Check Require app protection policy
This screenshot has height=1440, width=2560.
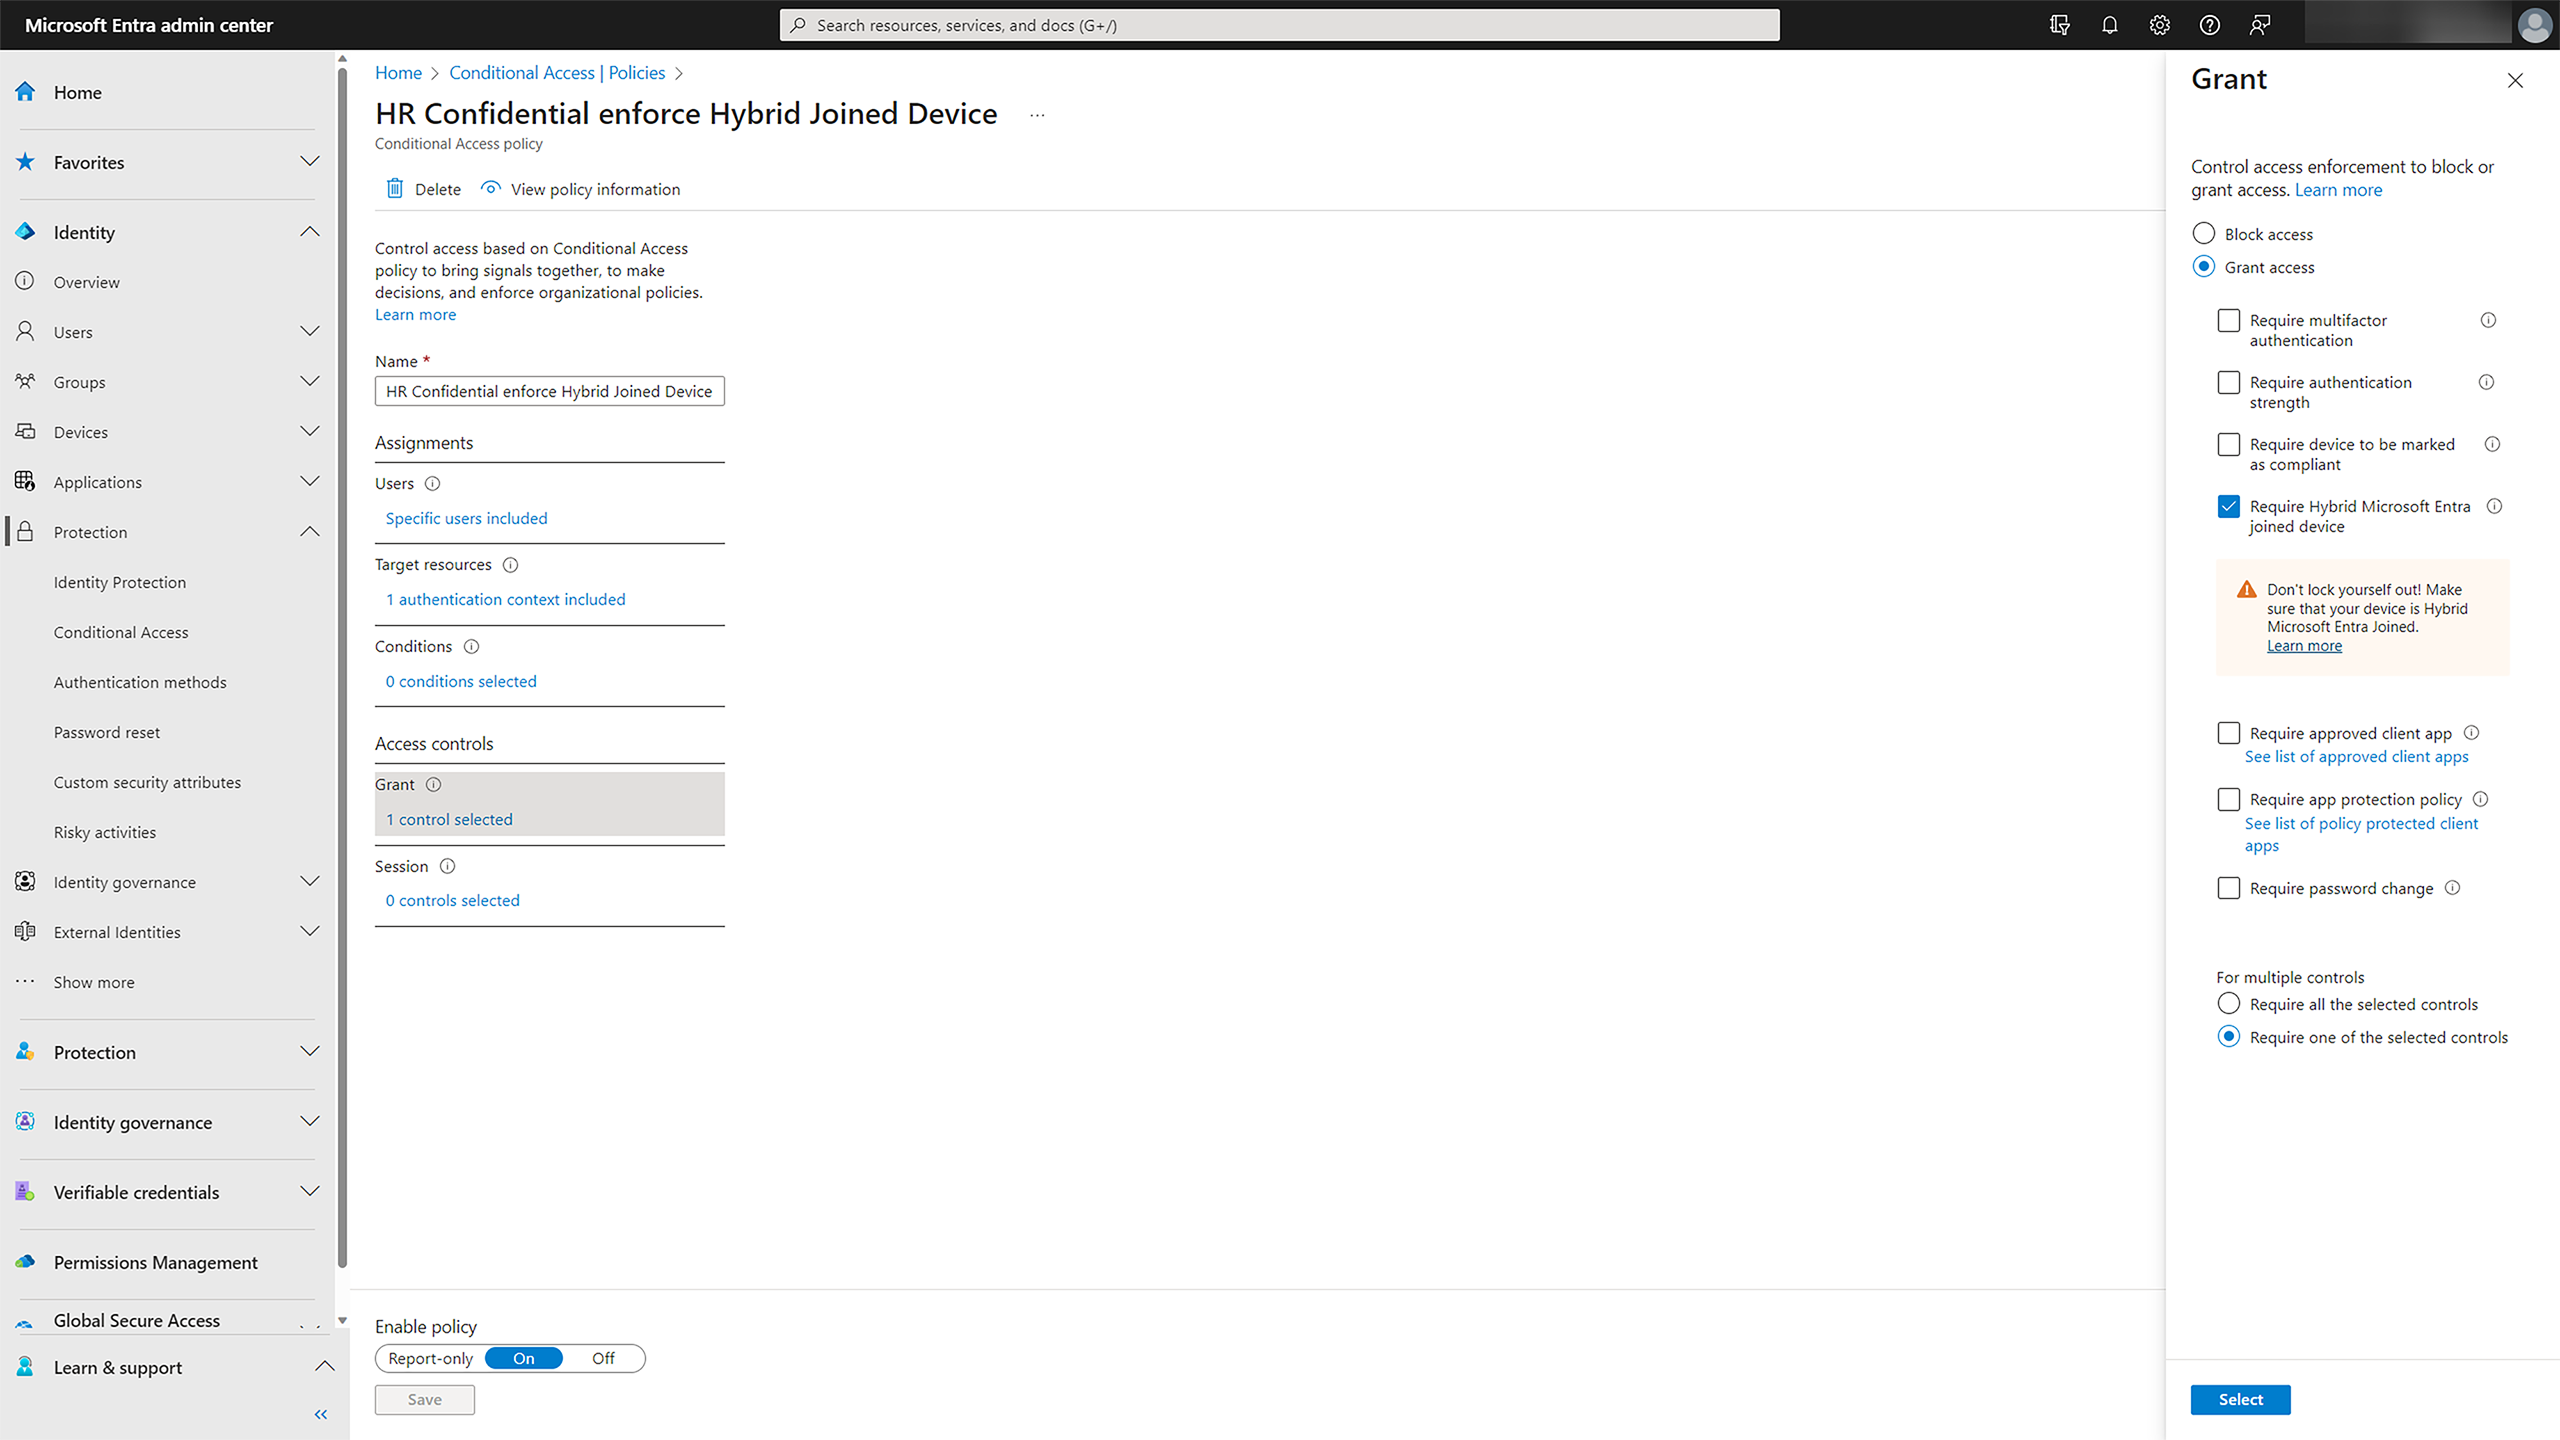pyautogui.click(x=2228, y=799)
